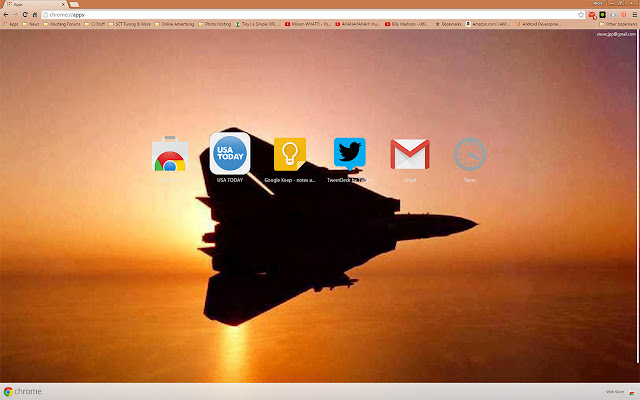The width and height of the screenshot is (640, 400).
Task: Go forward with the forward arrow
Action: (16, 15)
